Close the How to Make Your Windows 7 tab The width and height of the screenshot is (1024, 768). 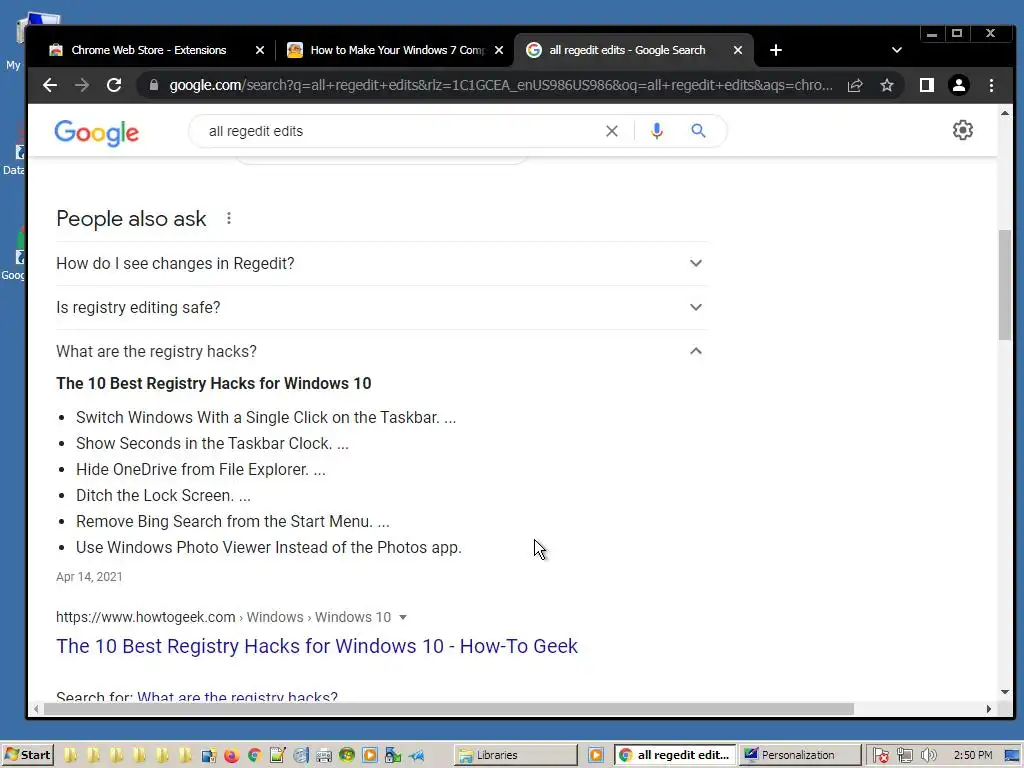[499, 50]
